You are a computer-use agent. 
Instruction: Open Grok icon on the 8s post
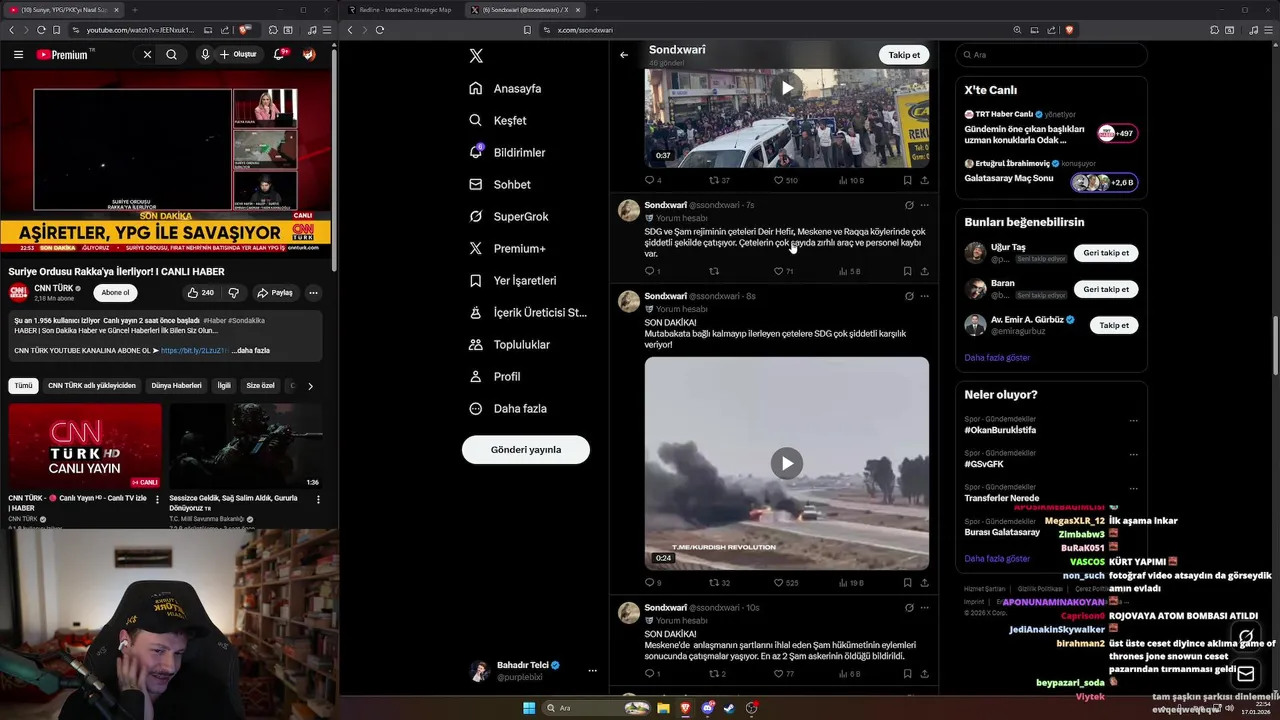[x=909, y=296]
